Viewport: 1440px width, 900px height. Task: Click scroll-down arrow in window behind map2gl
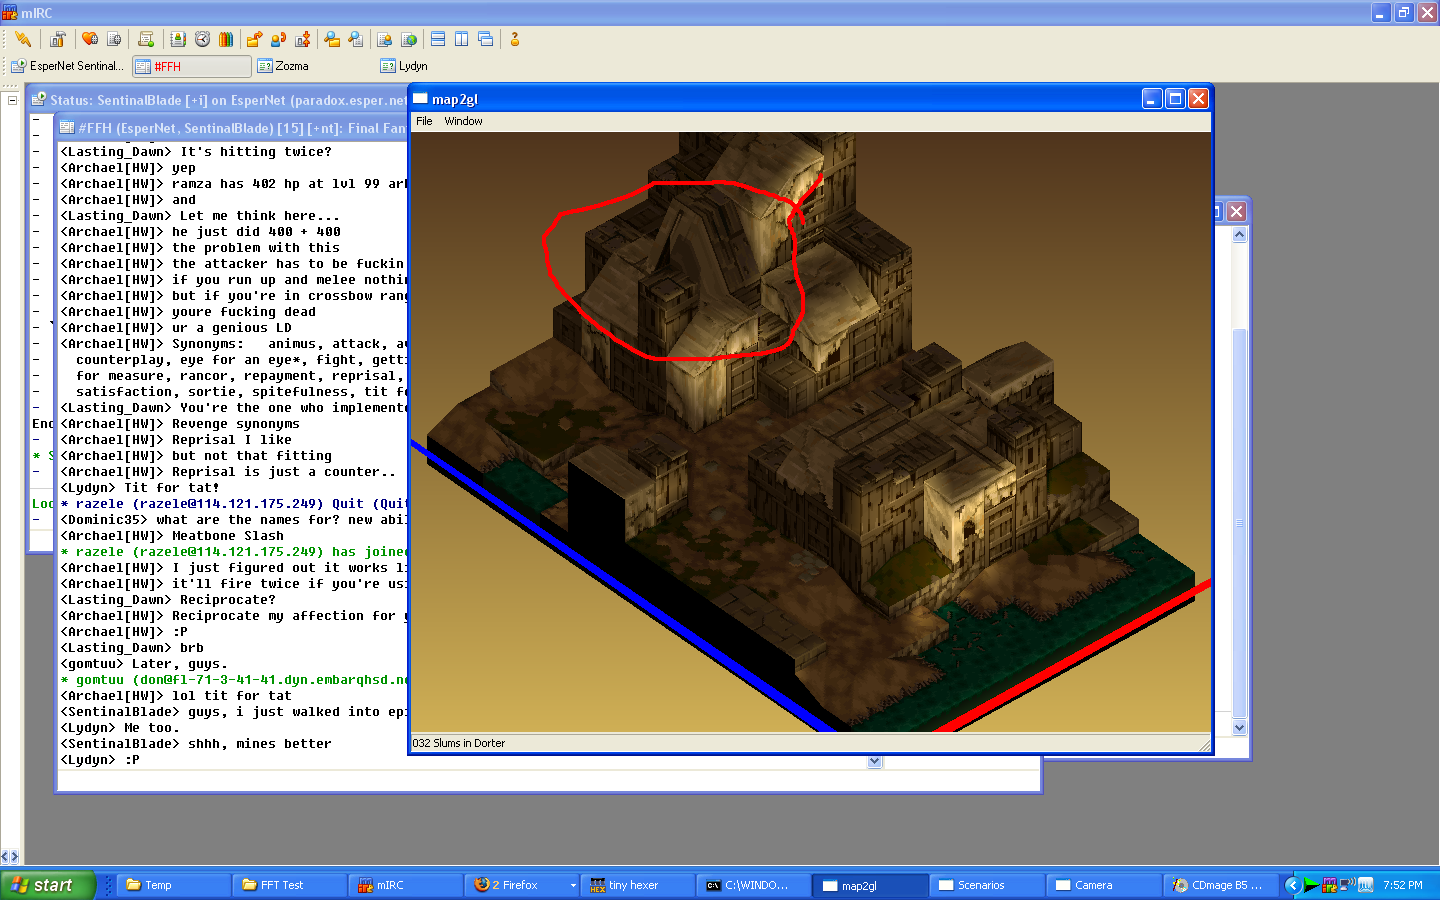tap(1240, 727)
